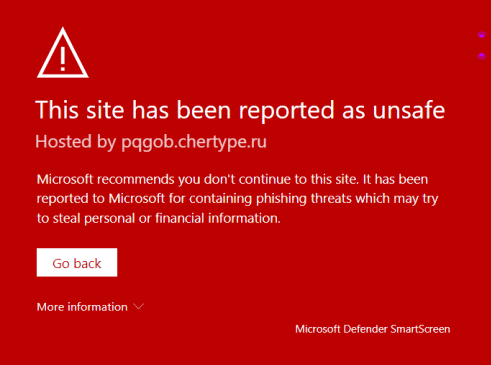Go back to the previous page

coord(77,262)
